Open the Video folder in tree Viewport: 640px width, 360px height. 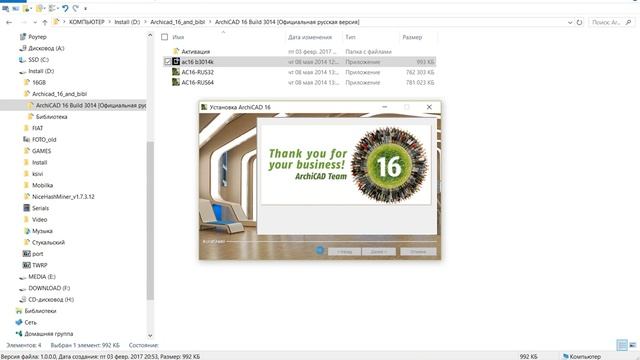[40, 220]
